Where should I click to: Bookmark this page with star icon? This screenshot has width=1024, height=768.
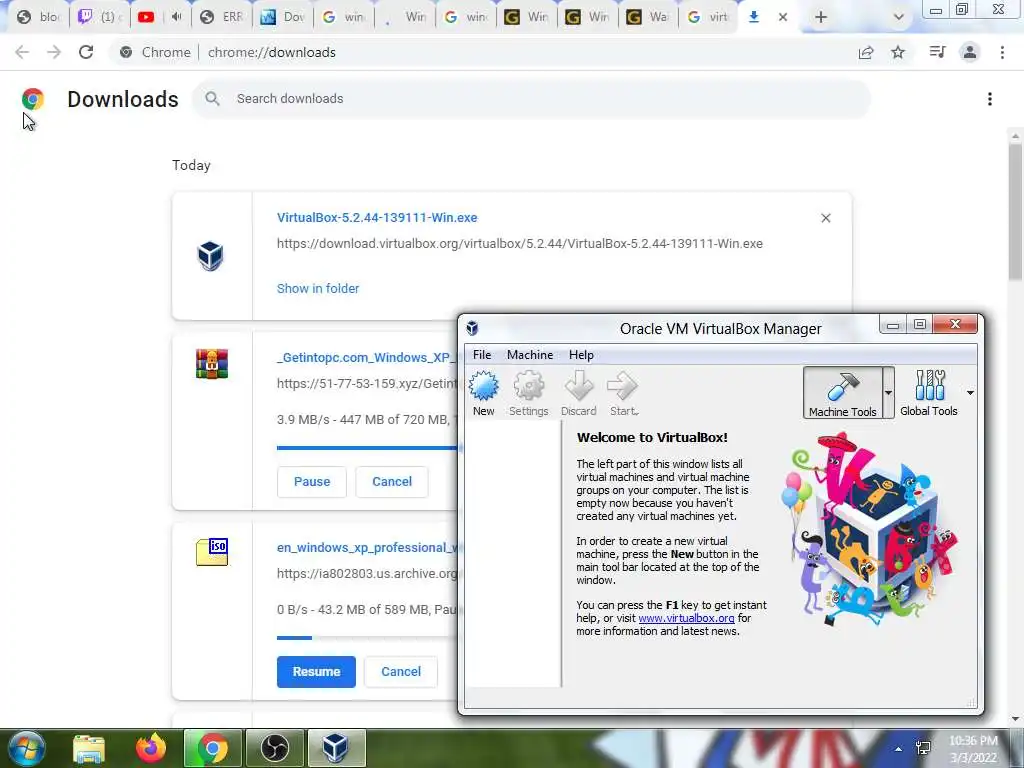coord(898,52)
